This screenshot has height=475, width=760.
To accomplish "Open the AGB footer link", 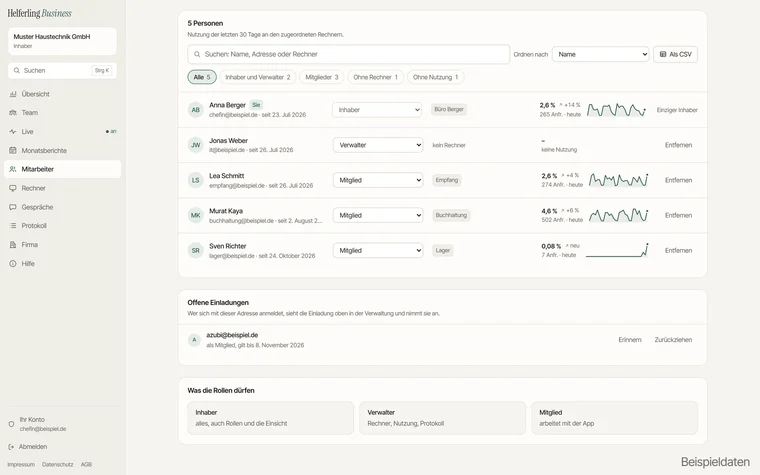I will tap(86, 464).
